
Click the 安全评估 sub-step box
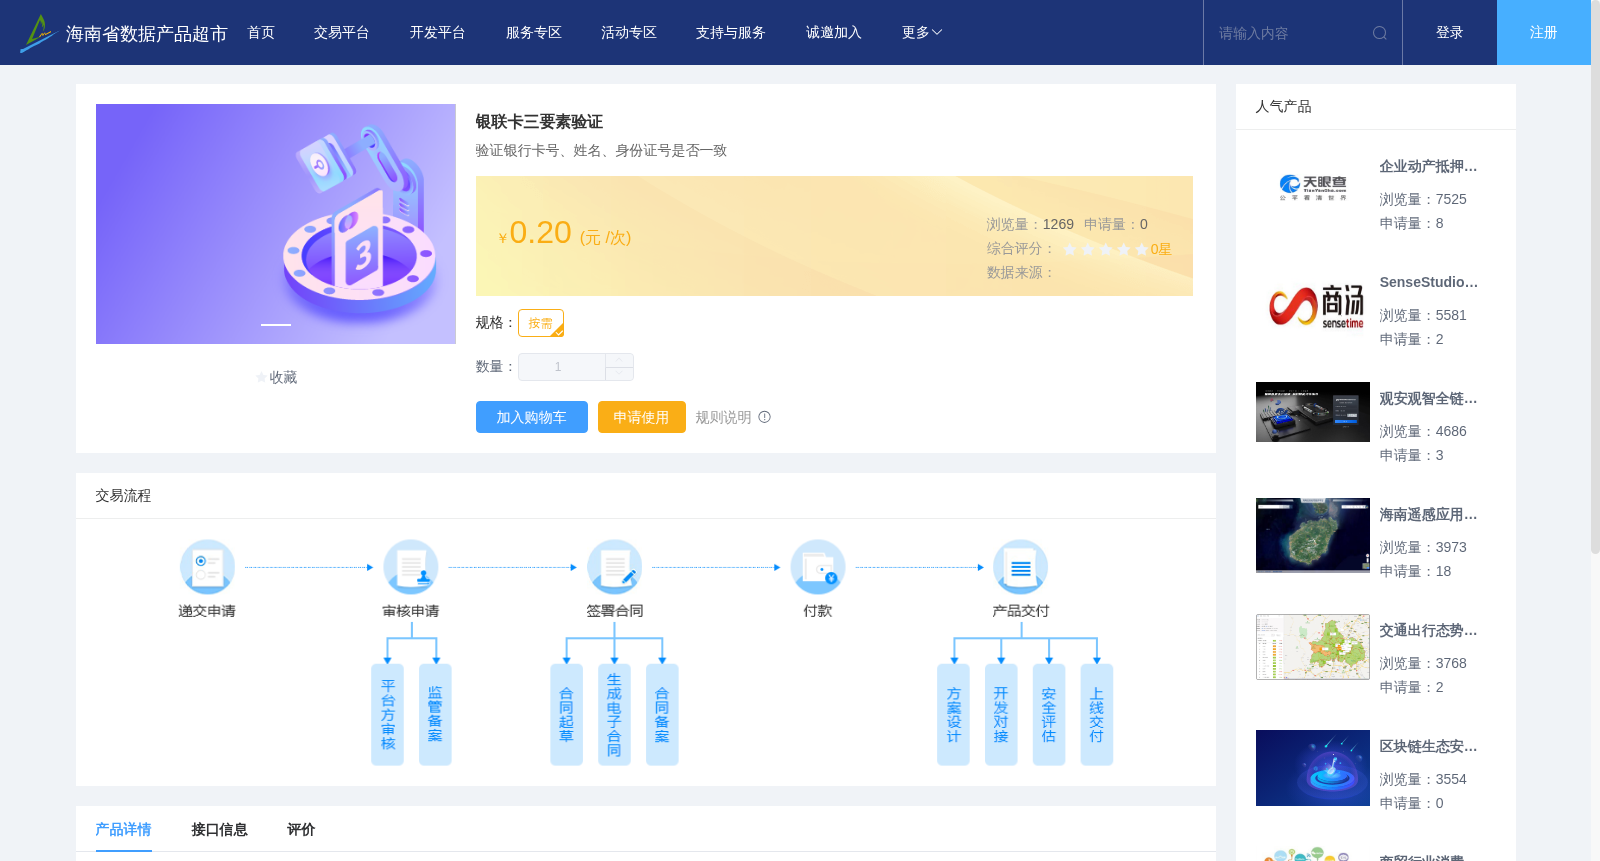(1049, 715)
